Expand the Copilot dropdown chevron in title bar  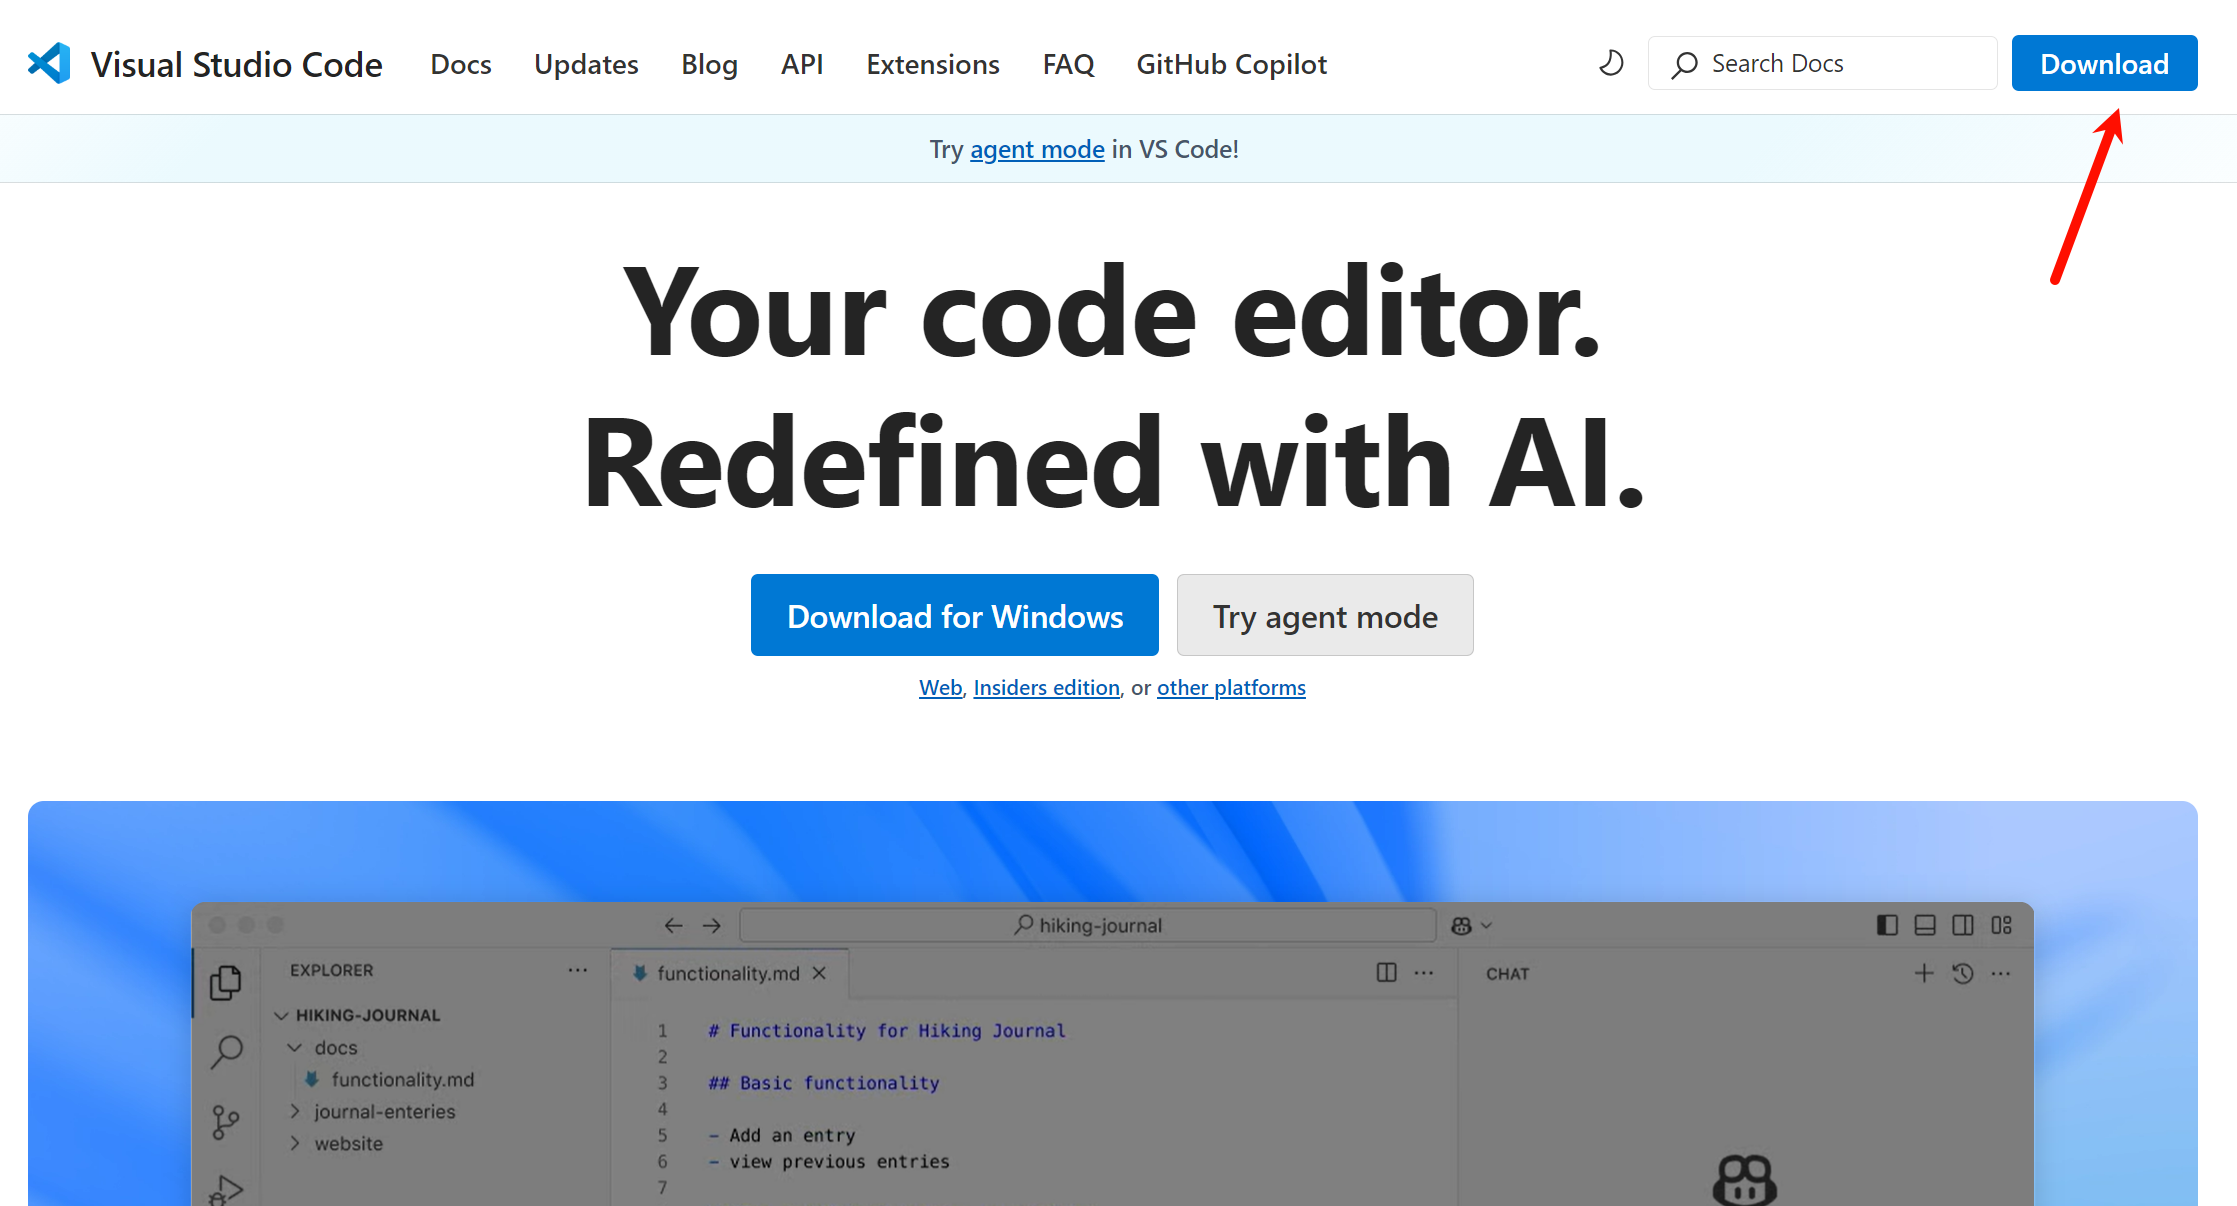click(x=1487, y=926)
